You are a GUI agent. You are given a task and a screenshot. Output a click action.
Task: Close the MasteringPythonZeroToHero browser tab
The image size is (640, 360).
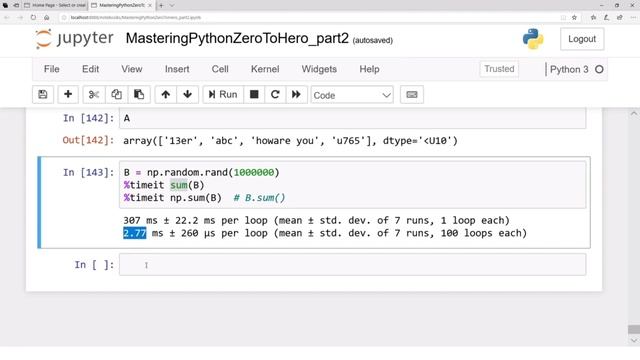(x=150, y=5)
